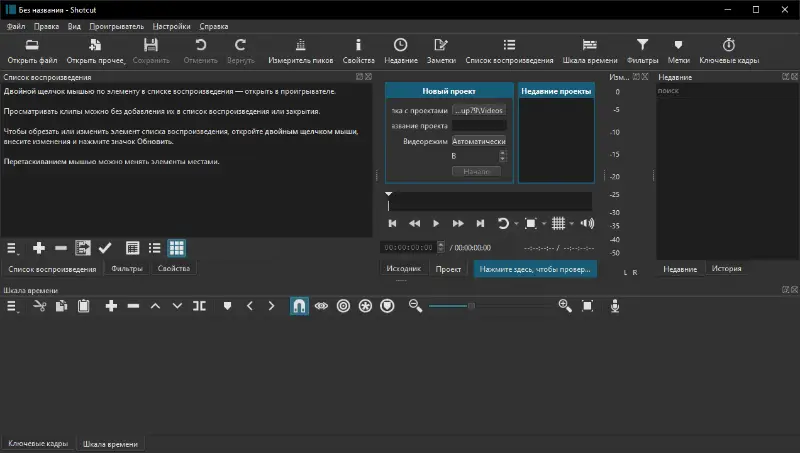Image resolution: width=800 pixels, height=453 pixels.
Task: Click the player volume speaker button
Action: [587, 223]
